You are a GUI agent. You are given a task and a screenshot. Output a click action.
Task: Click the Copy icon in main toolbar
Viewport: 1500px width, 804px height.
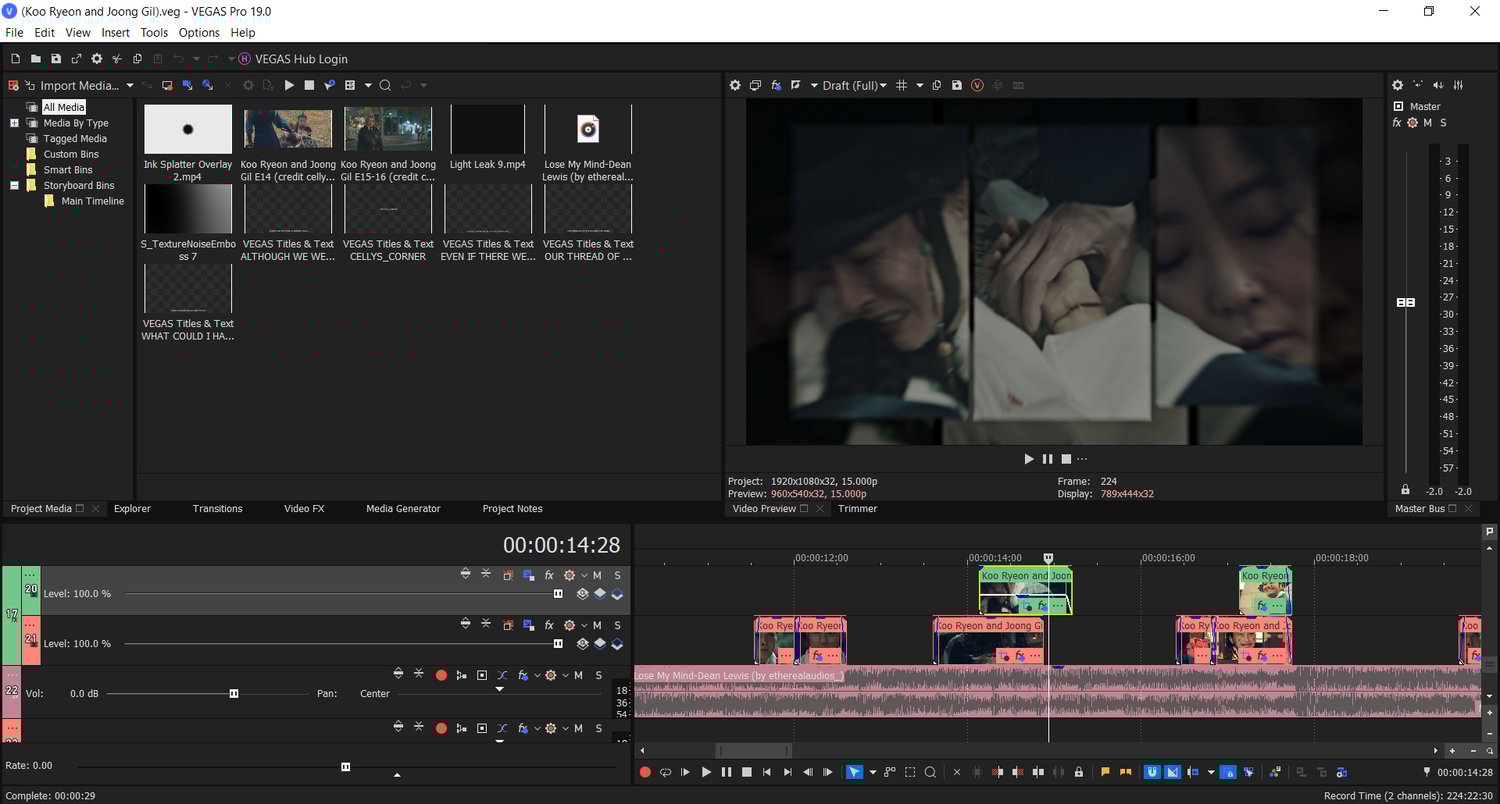click(138, 59)
